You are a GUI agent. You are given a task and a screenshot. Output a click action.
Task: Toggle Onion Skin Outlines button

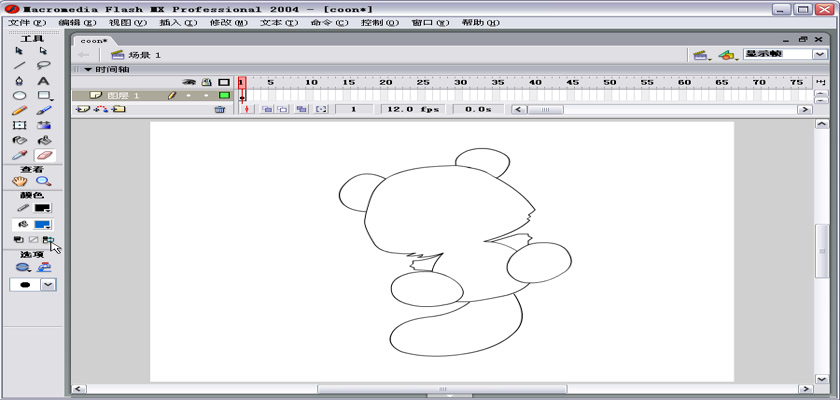282,109
